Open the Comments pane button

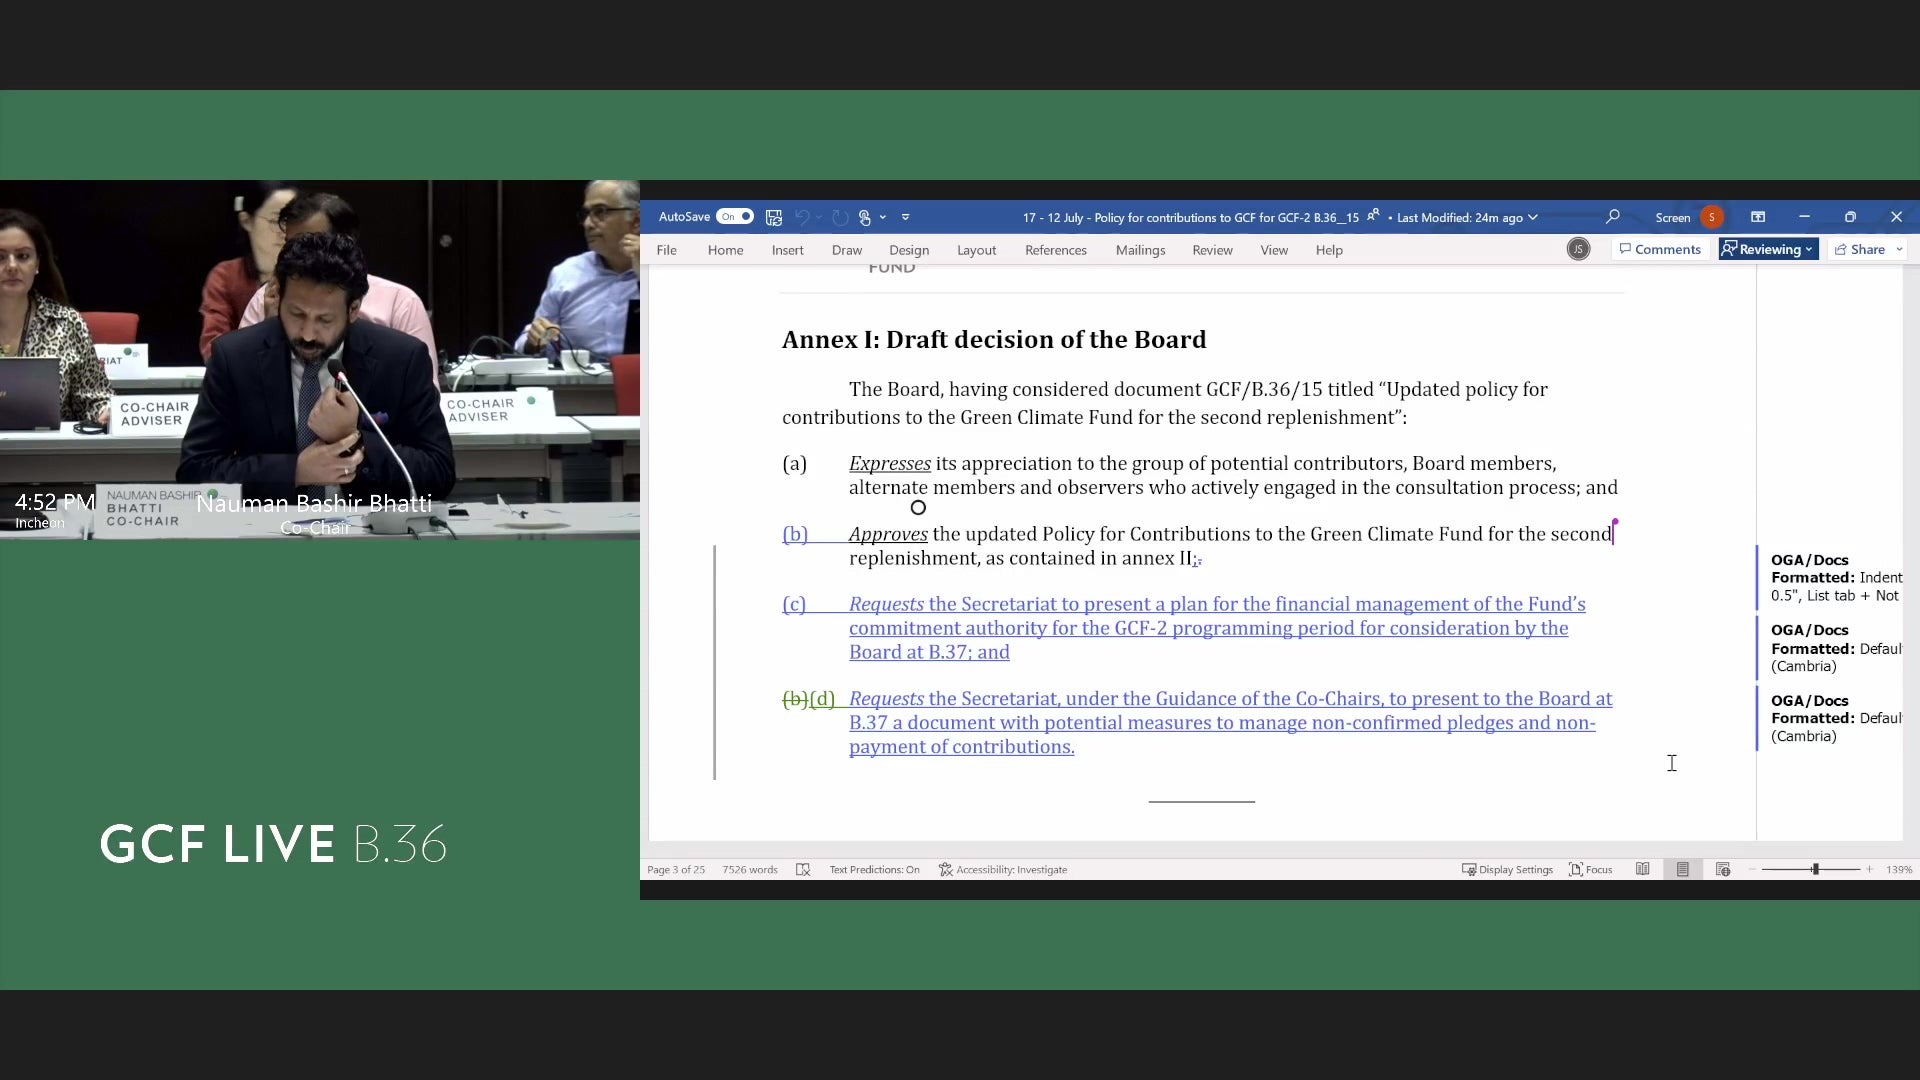pos(1660,250)
